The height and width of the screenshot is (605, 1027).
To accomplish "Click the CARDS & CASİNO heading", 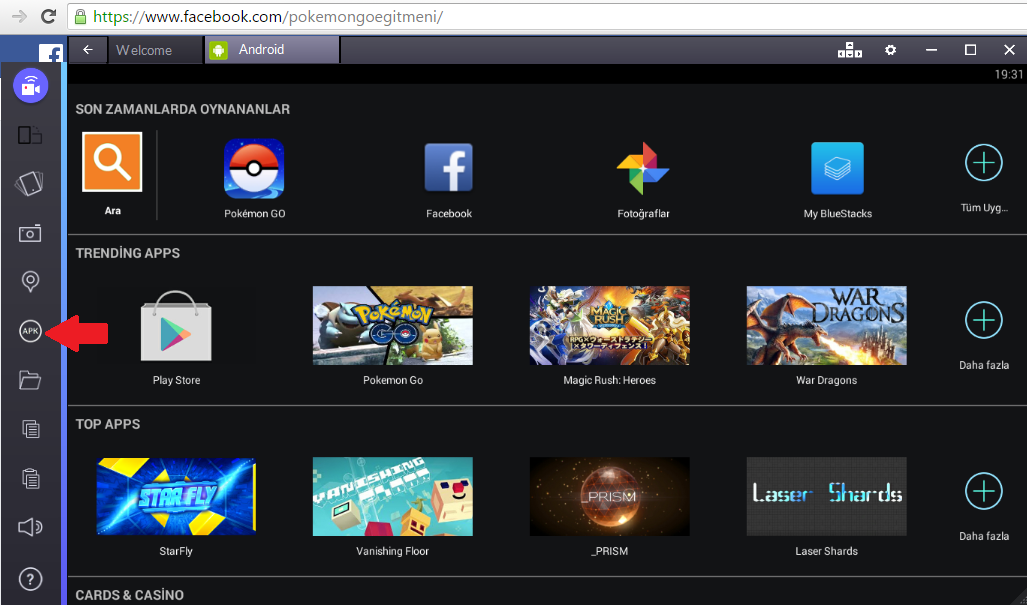I will pos(130,595).
